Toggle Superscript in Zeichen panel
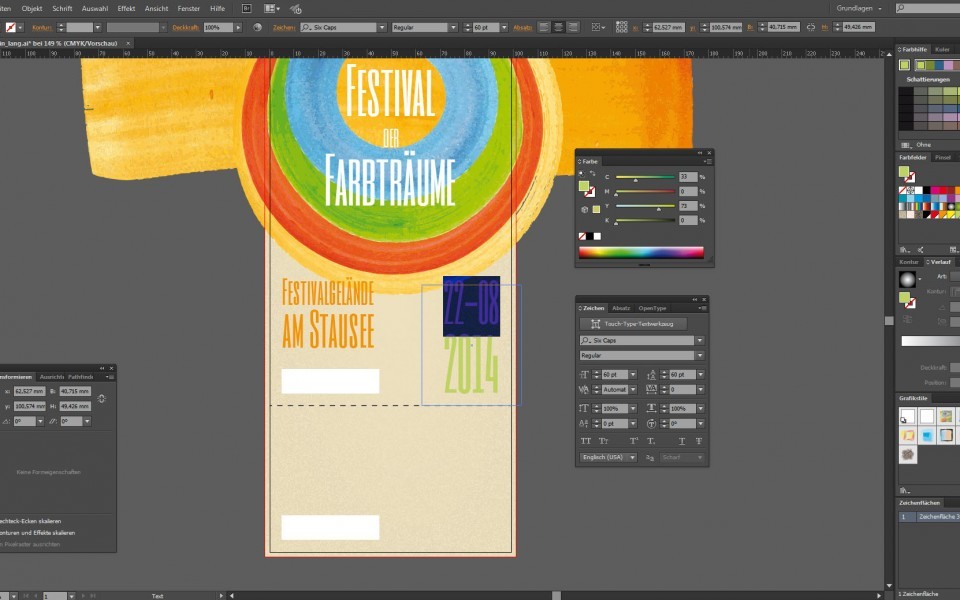Viewport: 960px width, 600px height. click(x=634, y=441)
